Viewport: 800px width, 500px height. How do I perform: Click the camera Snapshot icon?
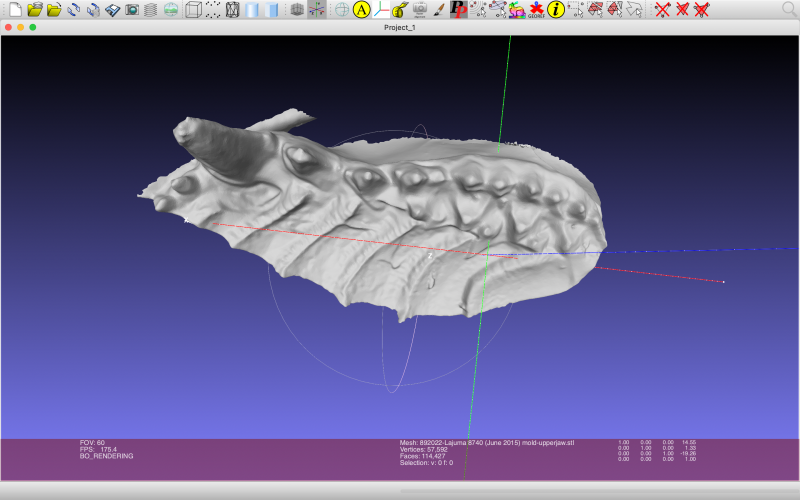pos(132,10)
